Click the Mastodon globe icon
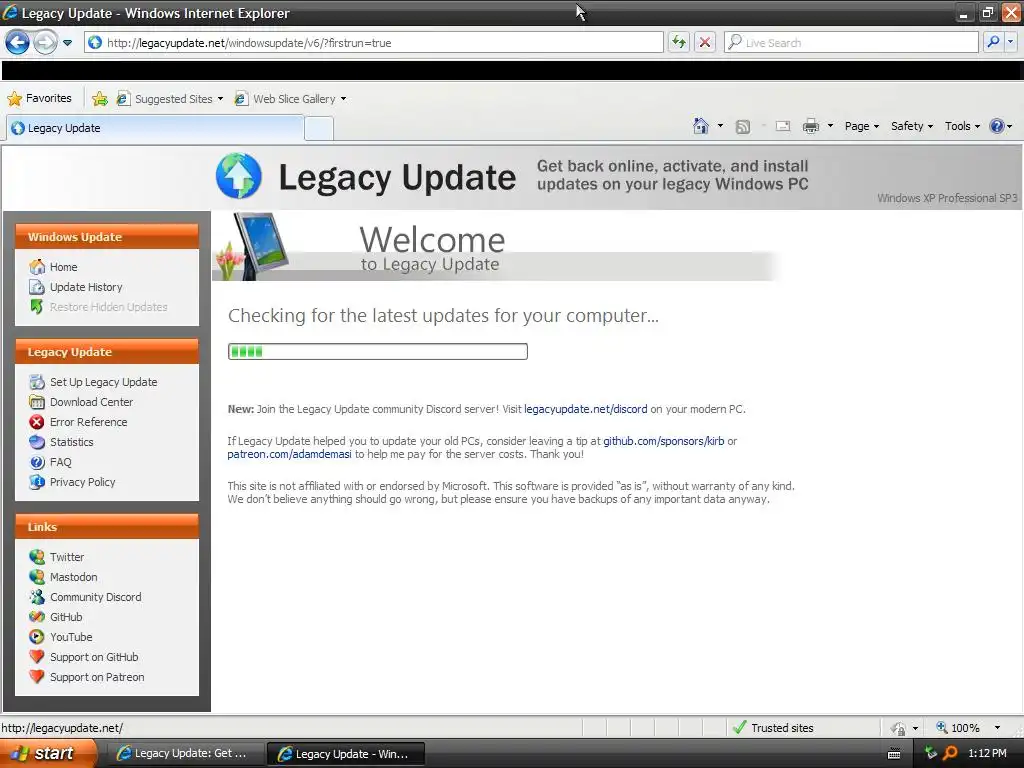Image resolution: width=1024 pixels, height=768 pixels. tap(37, 577)
